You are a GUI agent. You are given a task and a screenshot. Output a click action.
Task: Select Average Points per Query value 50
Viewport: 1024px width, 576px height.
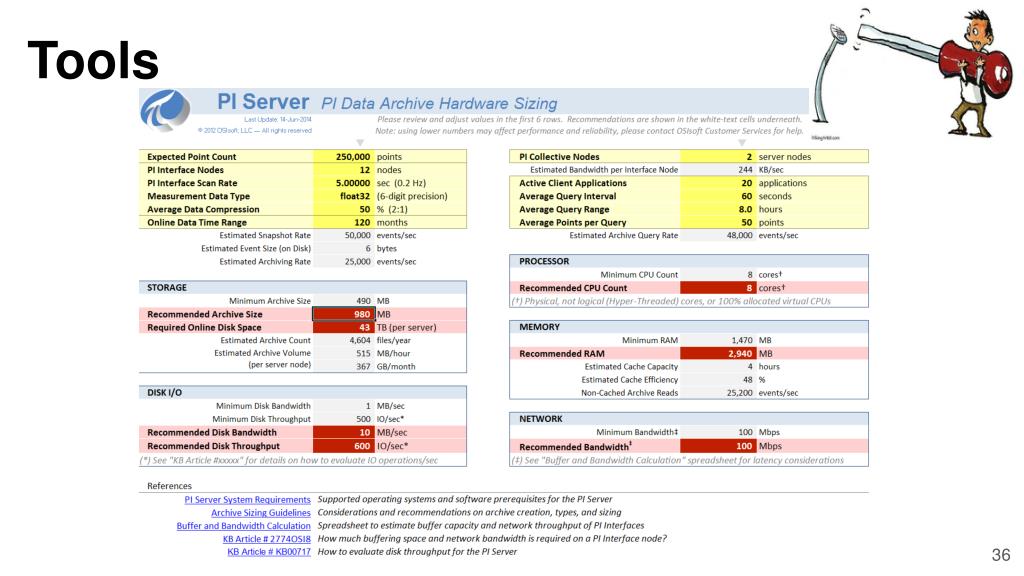718,222
